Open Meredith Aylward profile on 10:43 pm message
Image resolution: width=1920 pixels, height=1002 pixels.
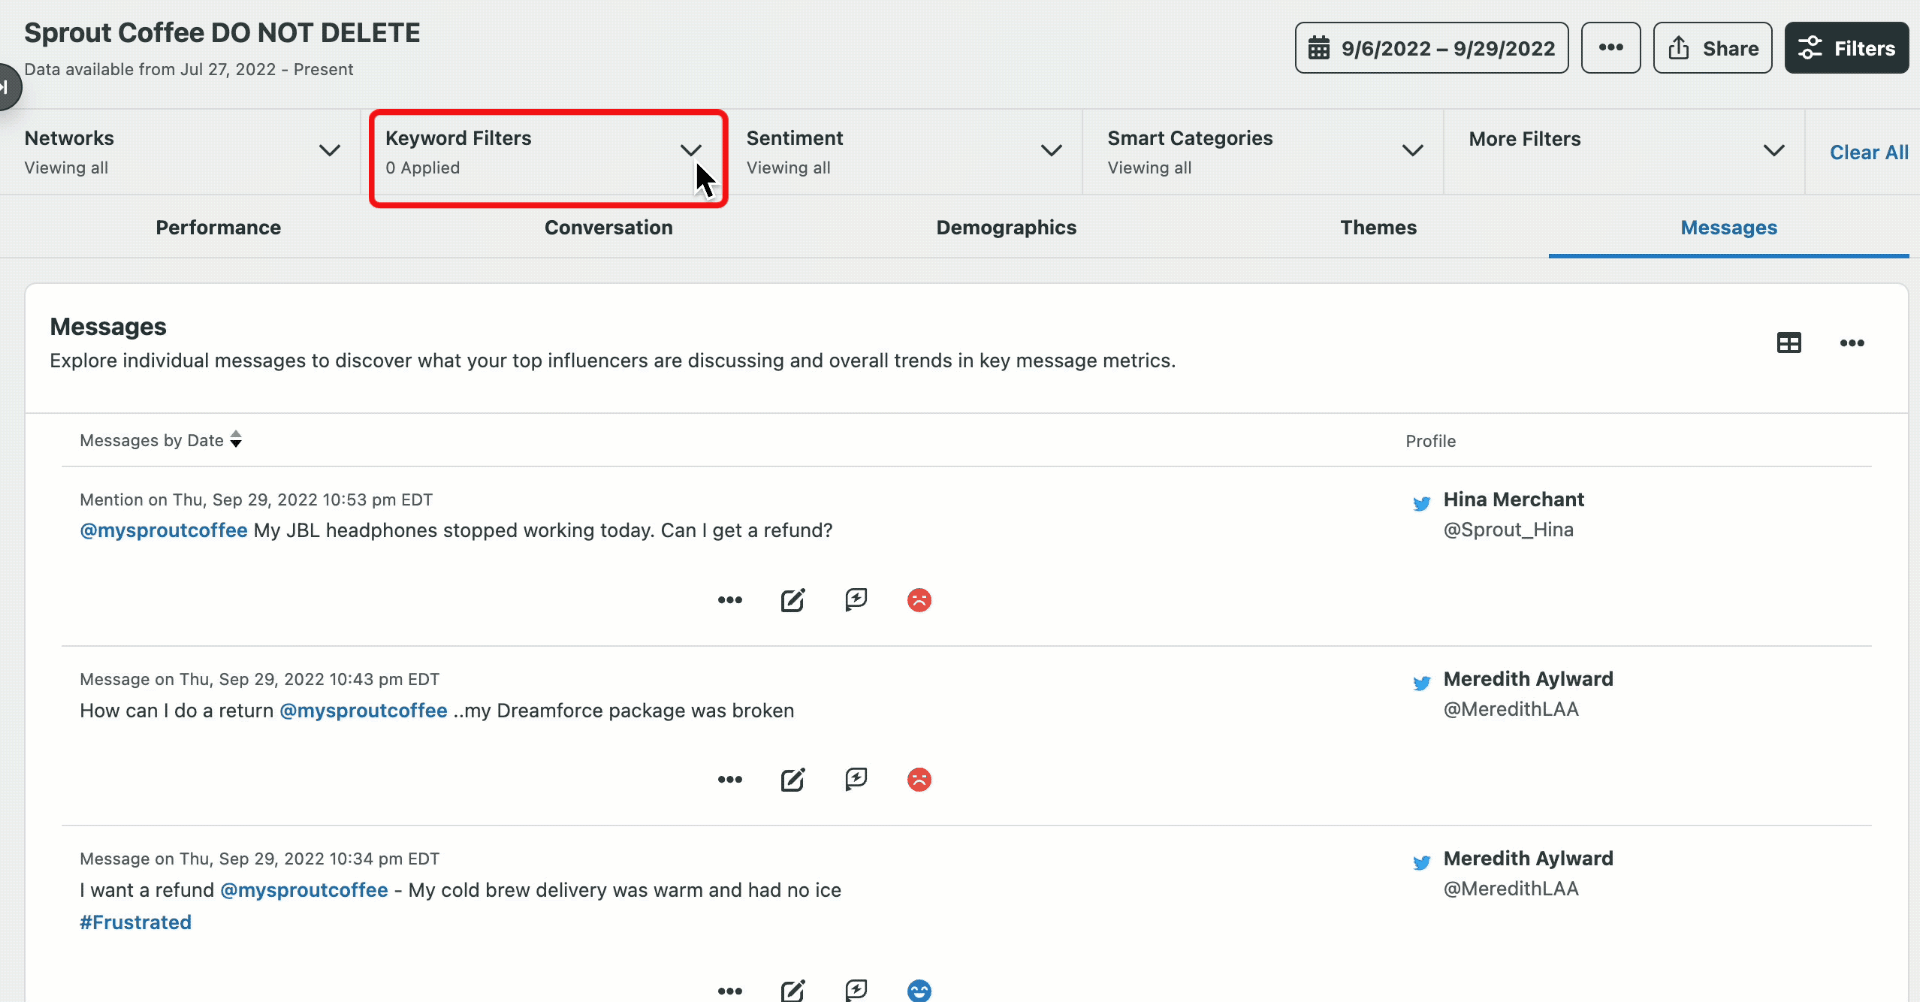tap(1528, 679)
